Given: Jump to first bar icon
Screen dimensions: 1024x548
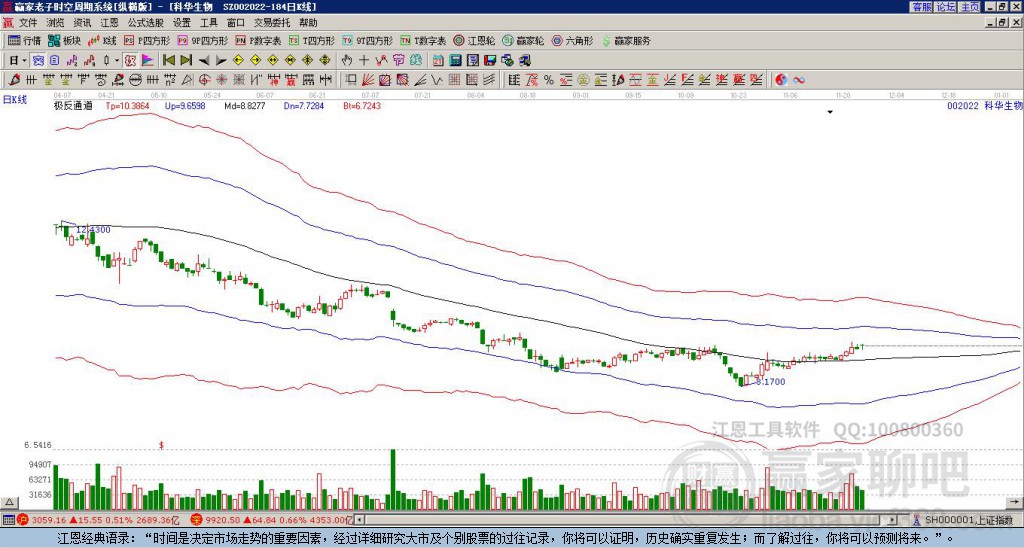Looking at the screenshot, I should click(x=168, y=61).
